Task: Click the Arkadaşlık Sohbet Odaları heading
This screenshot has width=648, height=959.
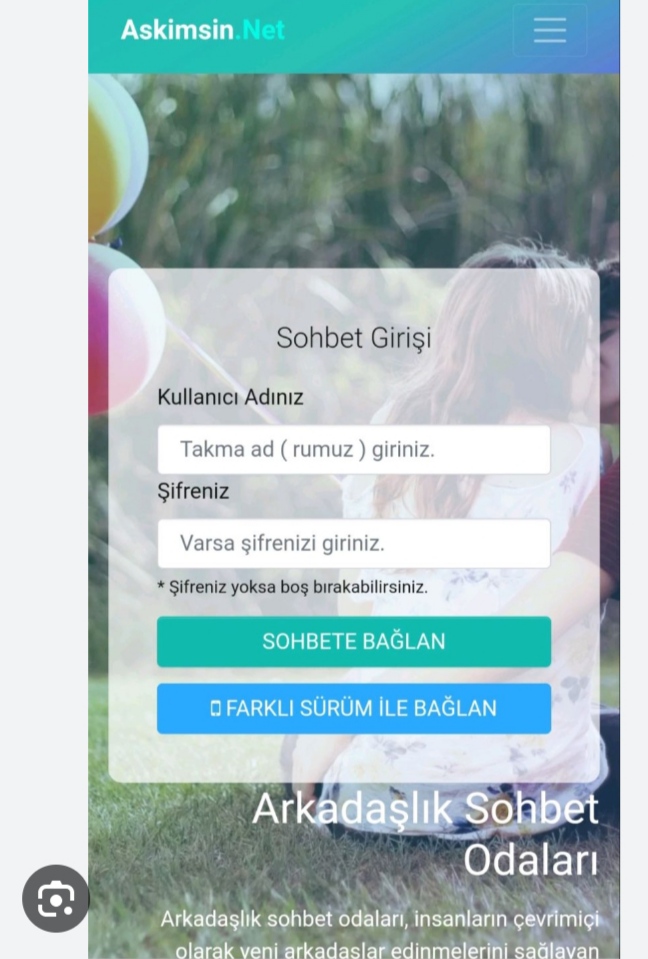Action: pos(425,834)
